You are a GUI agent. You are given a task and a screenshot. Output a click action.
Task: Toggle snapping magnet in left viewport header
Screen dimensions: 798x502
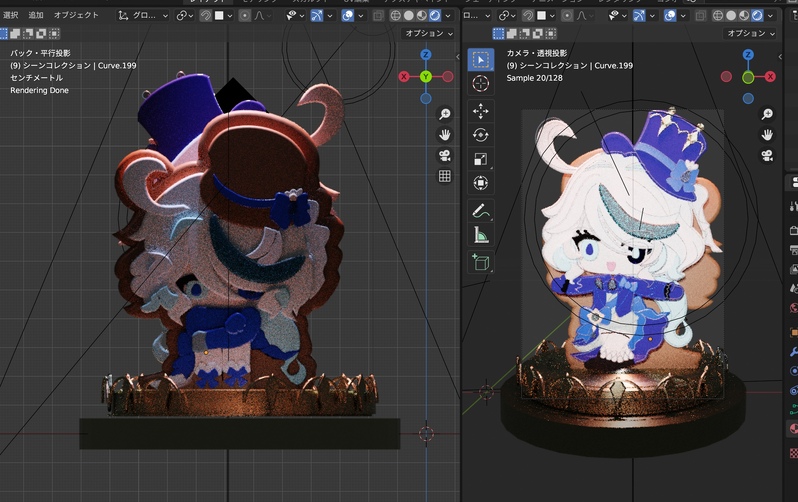point(206,16)
